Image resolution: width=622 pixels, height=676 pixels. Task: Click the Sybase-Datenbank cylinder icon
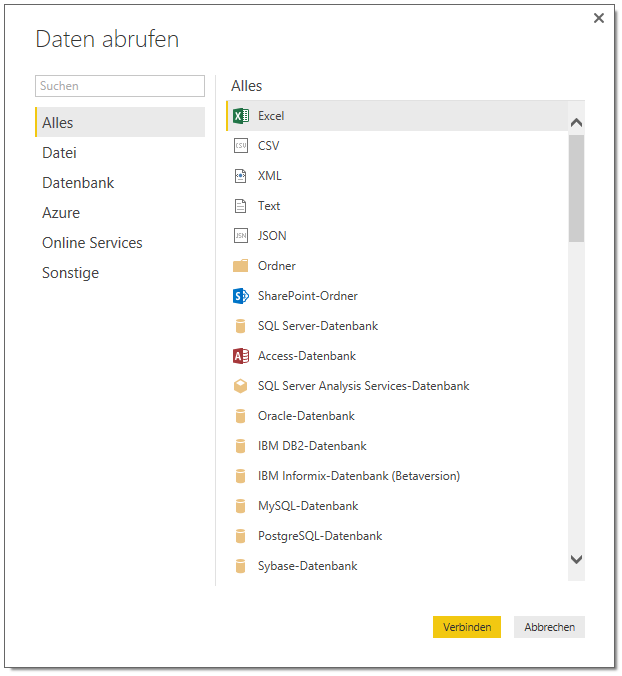pyautogui.click(x=241, y=566)
